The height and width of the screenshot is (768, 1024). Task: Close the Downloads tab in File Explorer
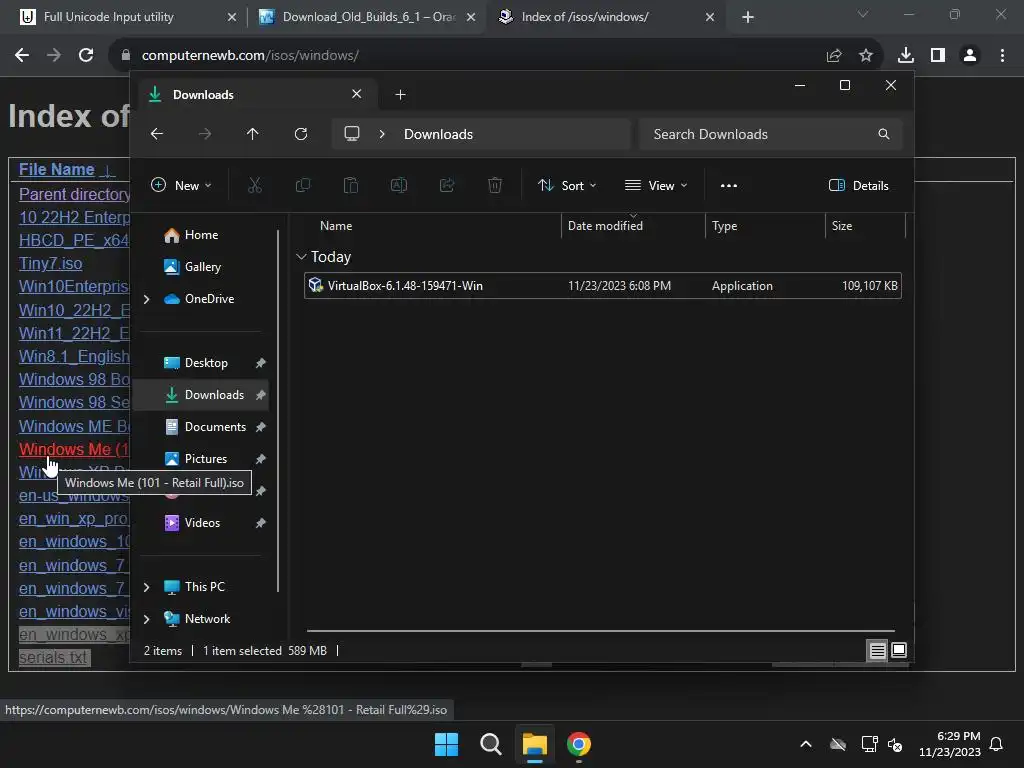pos(357,94)
